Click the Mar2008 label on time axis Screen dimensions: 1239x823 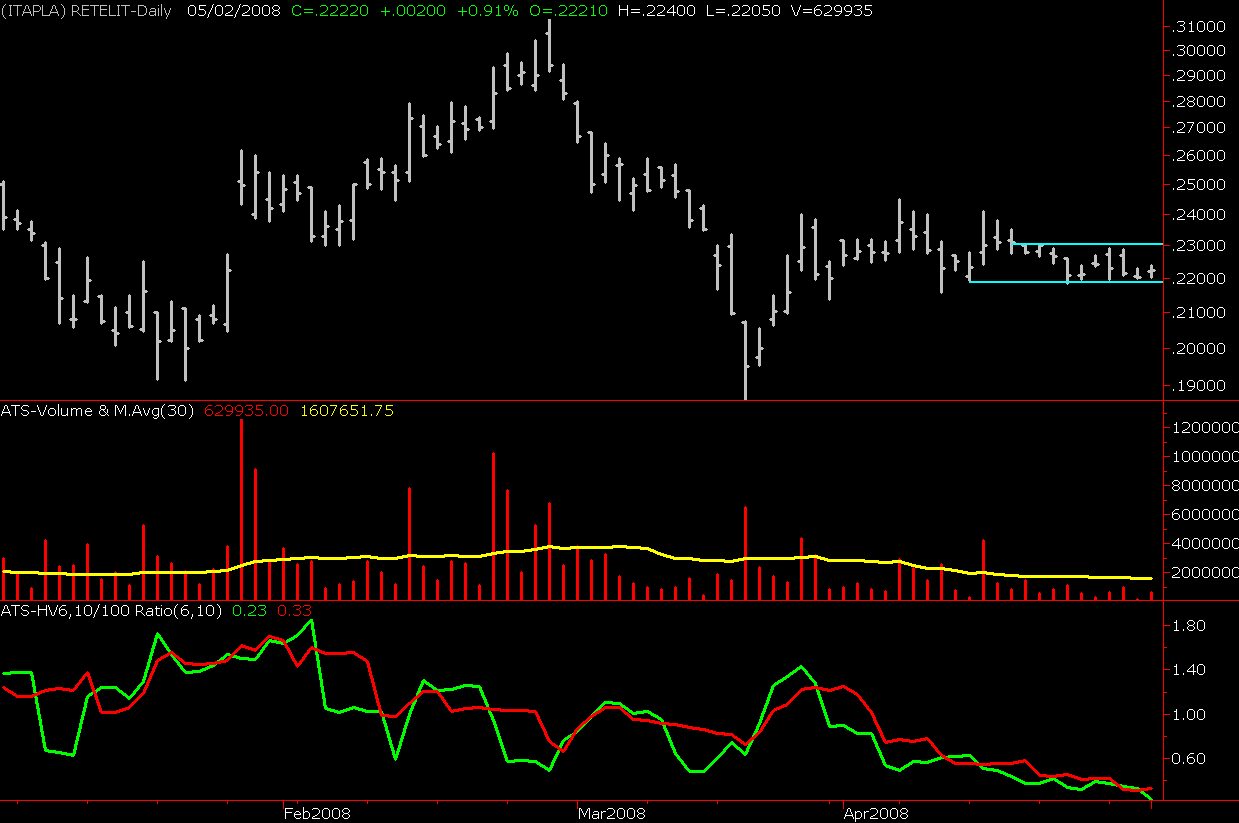point(610,813)
